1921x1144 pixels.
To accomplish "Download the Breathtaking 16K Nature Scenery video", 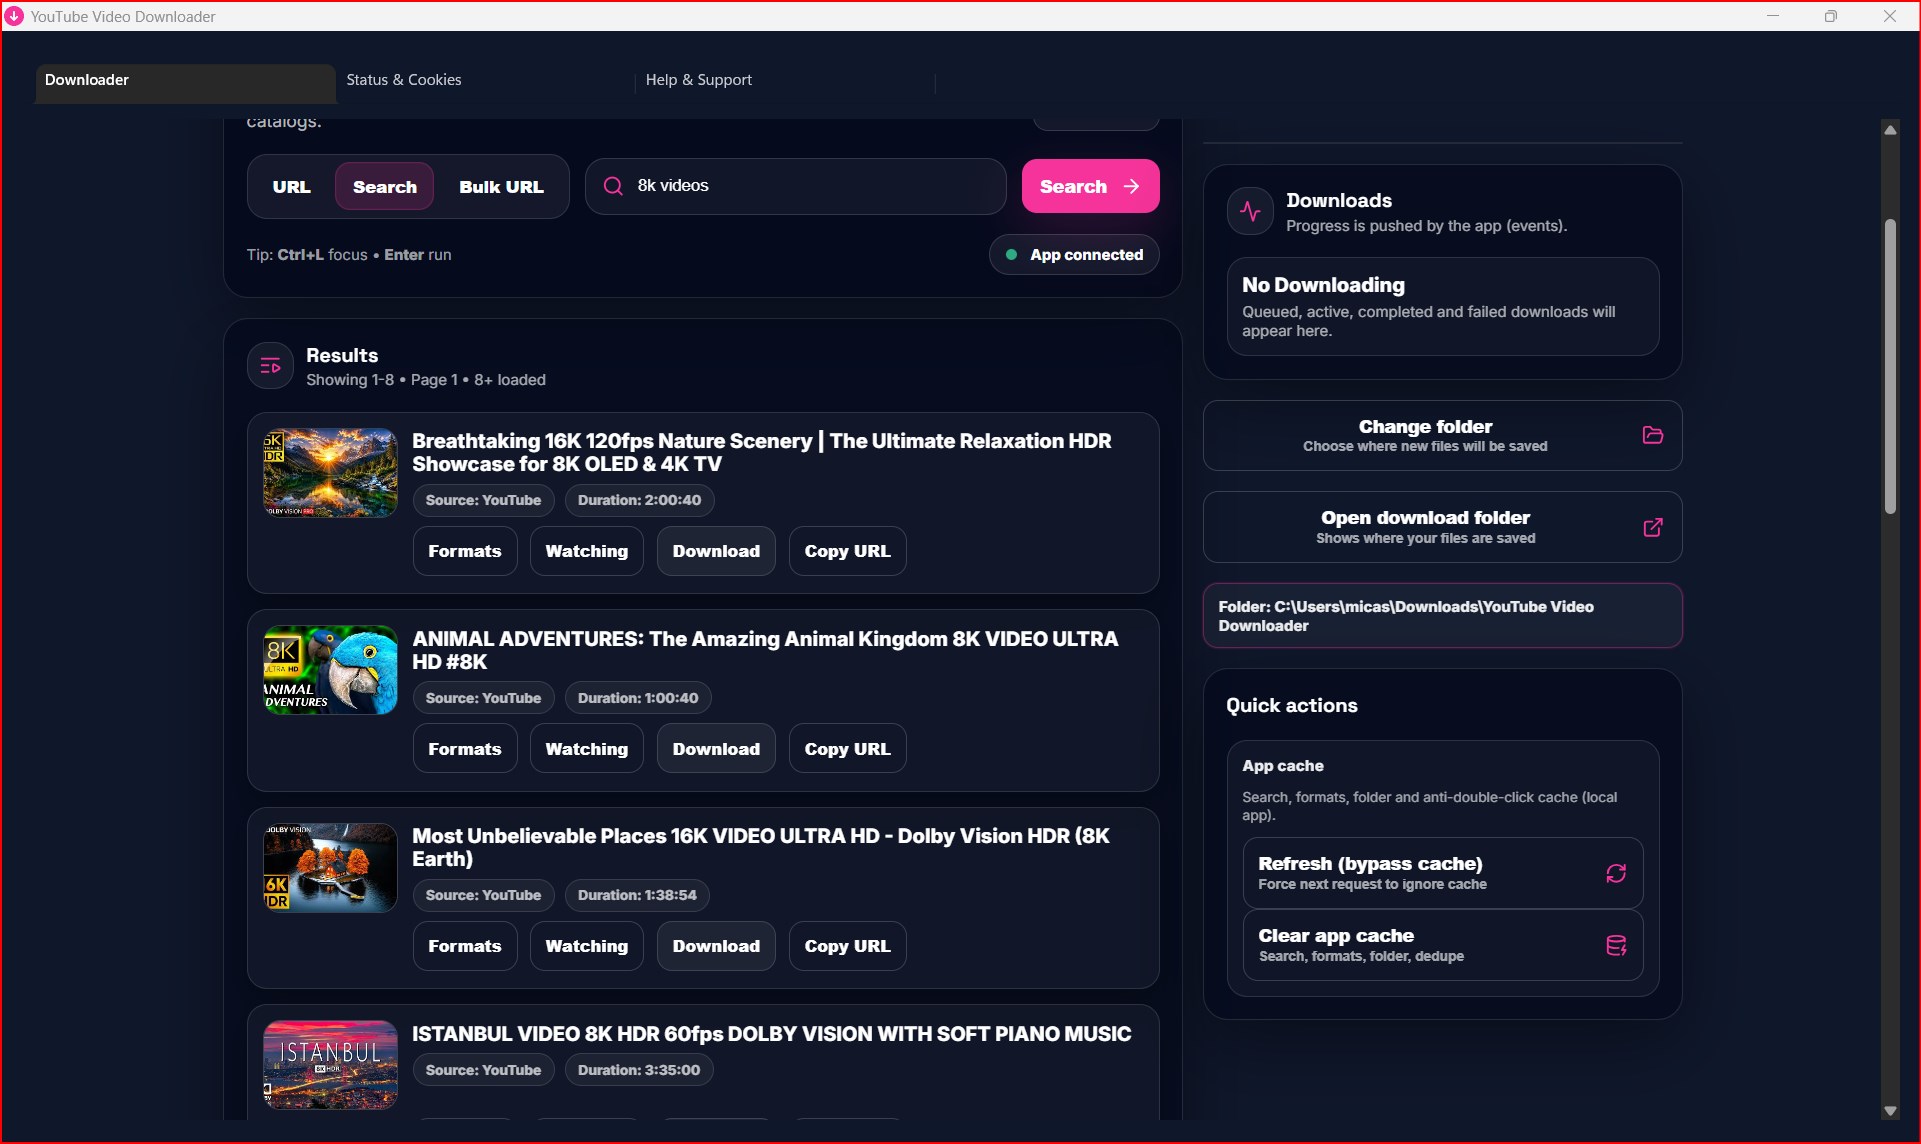I will (716, 551).
